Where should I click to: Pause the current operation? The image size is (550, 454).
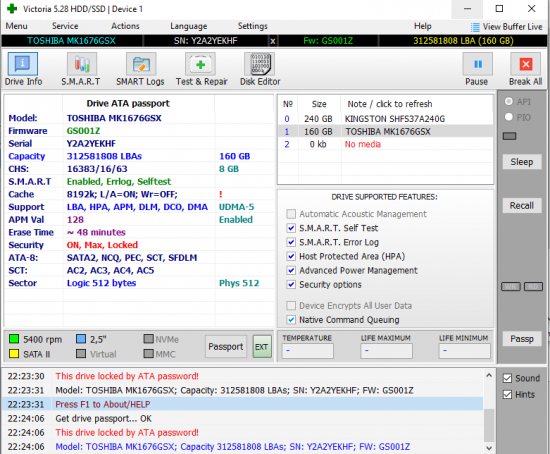(x=477, y=69)
